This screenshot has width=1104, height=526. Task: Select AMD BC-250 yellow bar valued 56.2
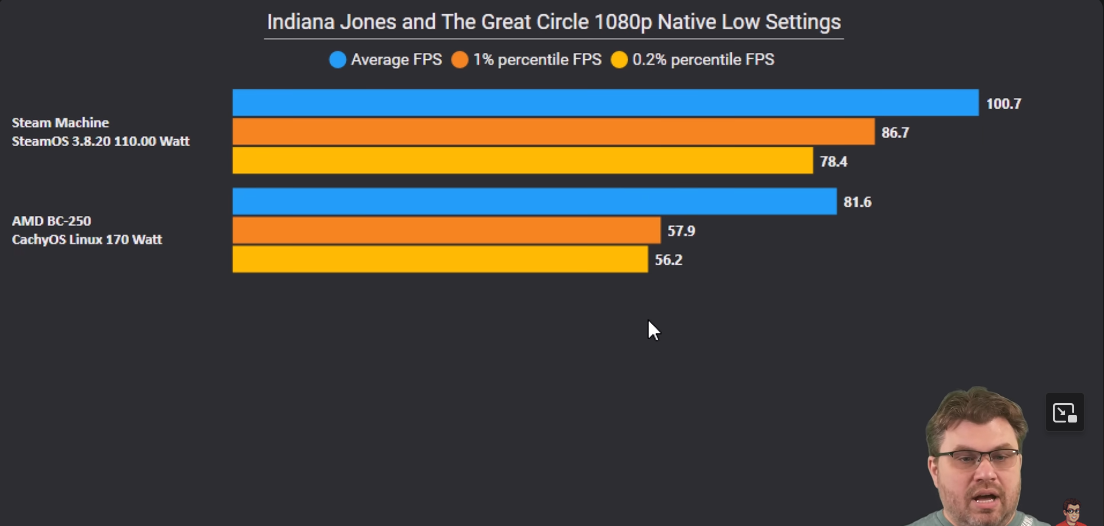440,259
